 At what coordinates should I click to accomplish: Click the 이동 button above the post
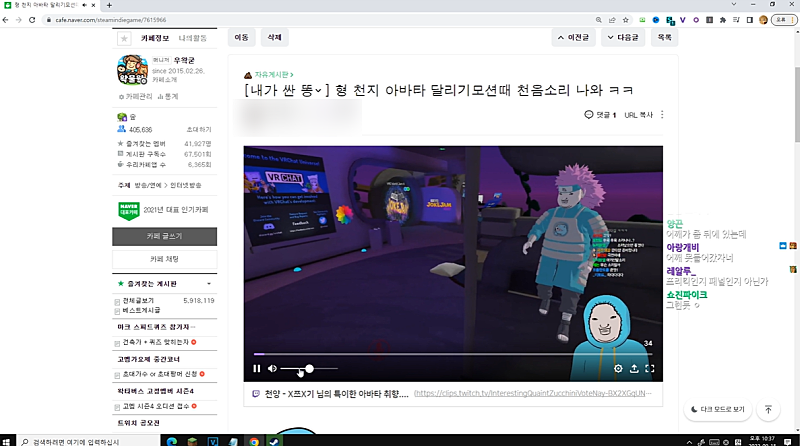[x=241, y=37]
